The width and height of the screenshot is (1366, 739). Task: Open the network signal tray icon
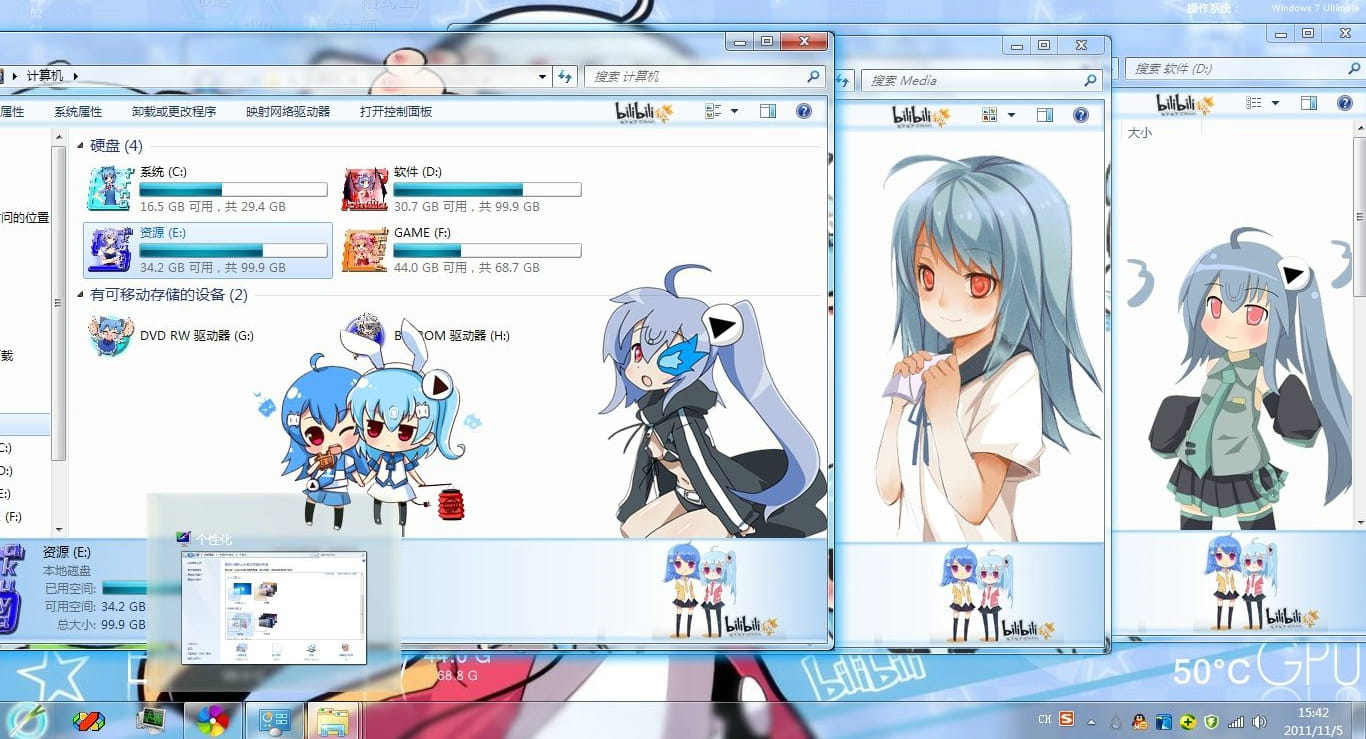1236,721
